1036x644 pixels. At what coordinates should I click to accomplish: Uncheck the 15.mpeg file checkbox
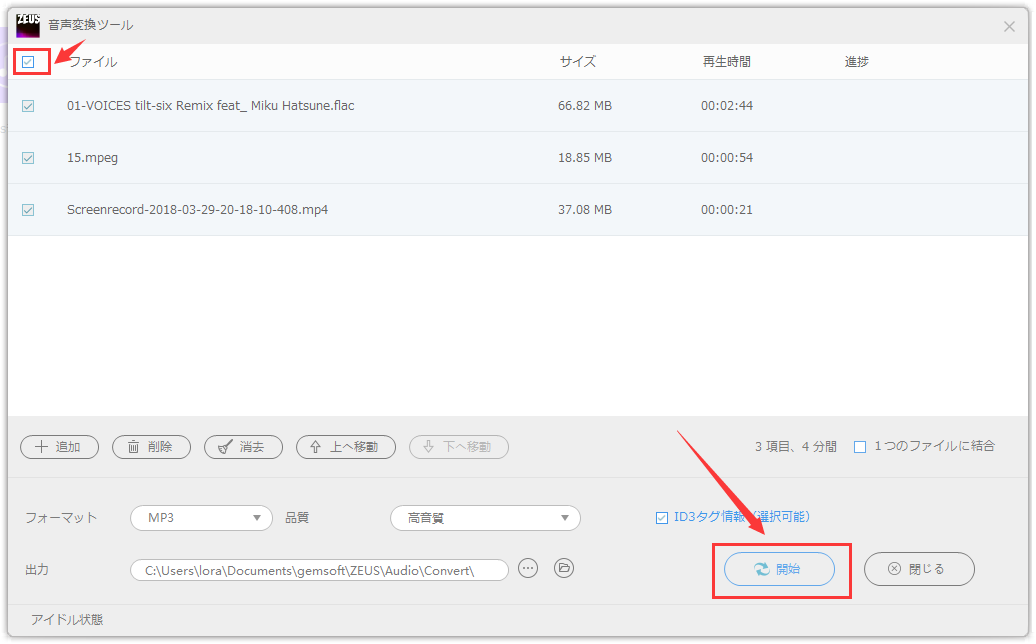coord(28,158)
